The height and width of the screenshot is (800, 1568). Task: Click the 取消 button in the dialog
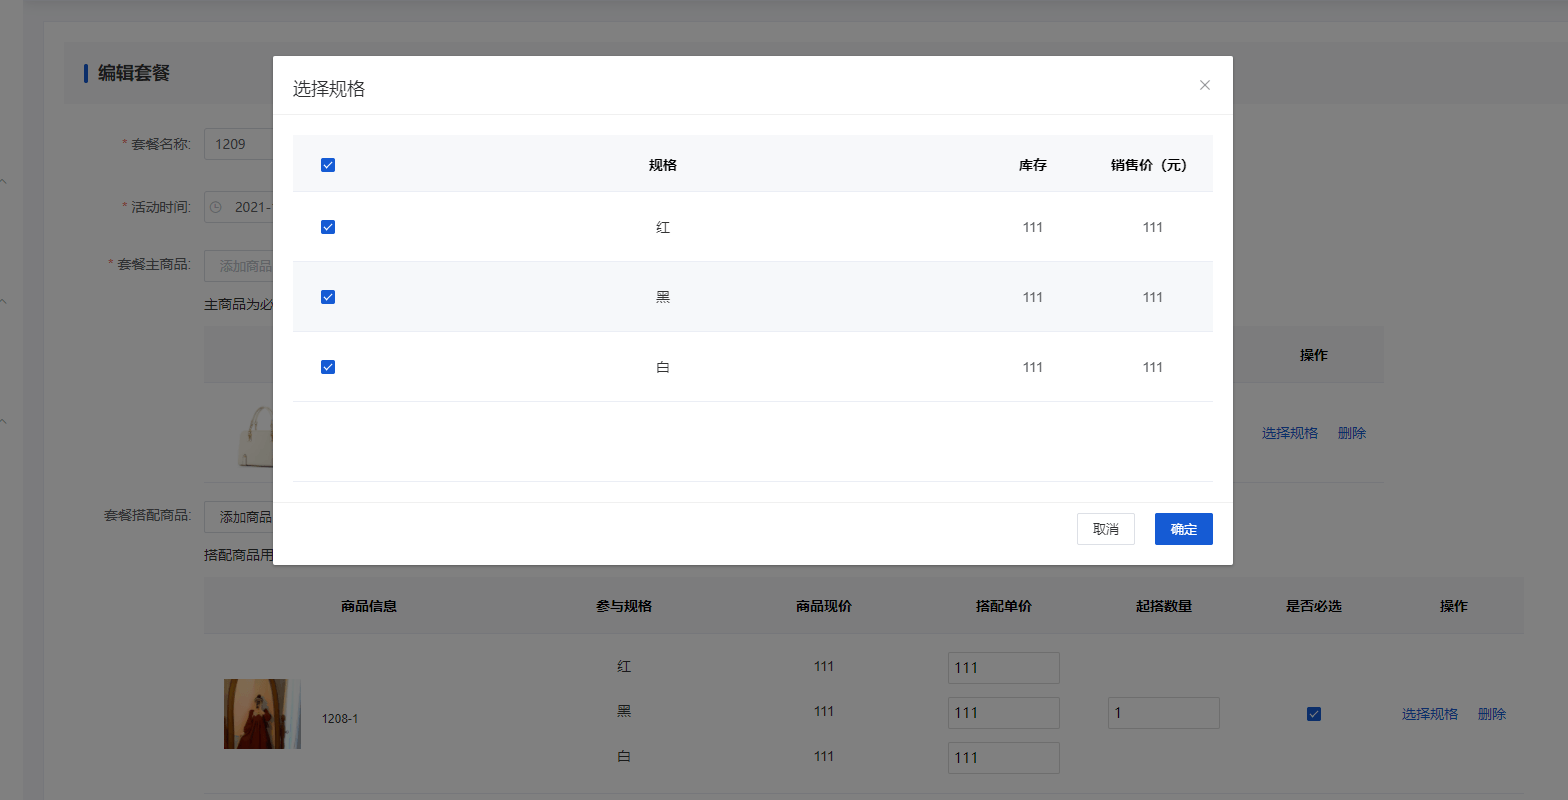point(1106,529)
